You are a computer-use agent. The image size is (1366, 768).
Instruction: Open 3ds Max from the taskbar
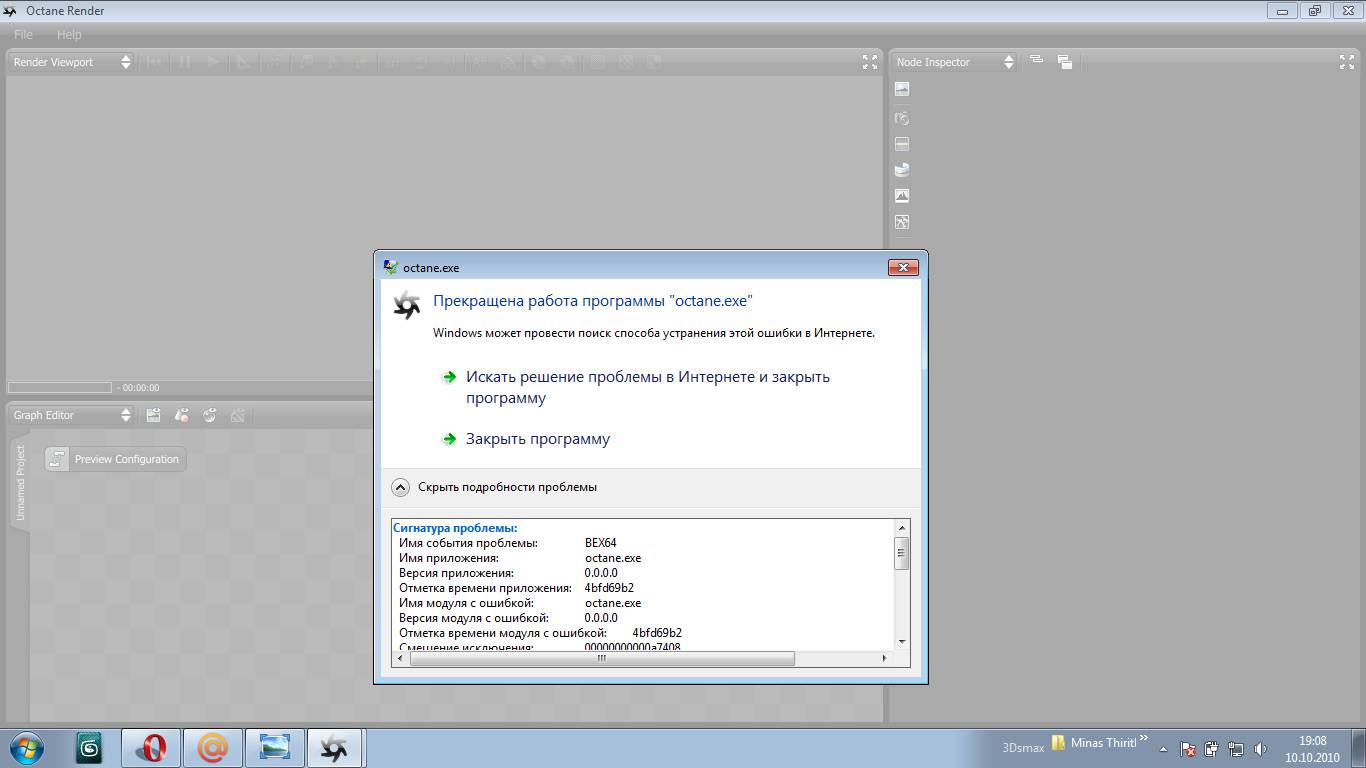(90, 748)
